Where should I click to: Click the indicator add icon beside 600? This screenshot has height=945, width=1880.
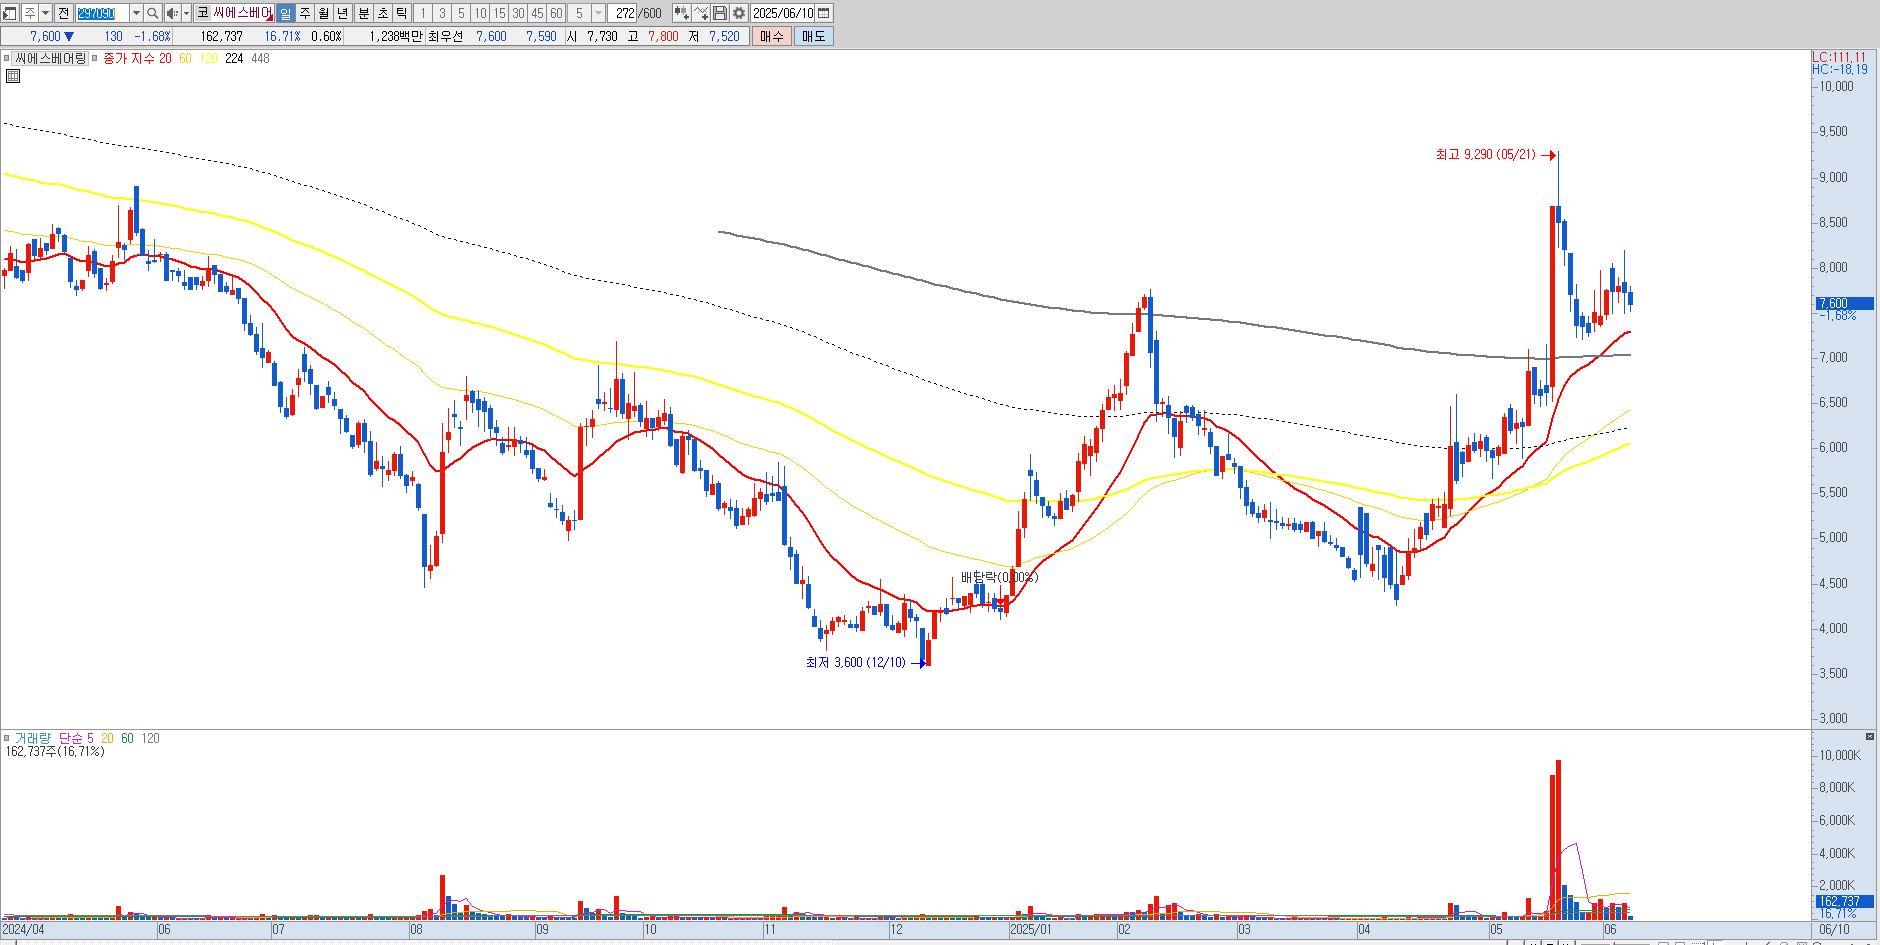pyautogui.click(x=681, y=13)
